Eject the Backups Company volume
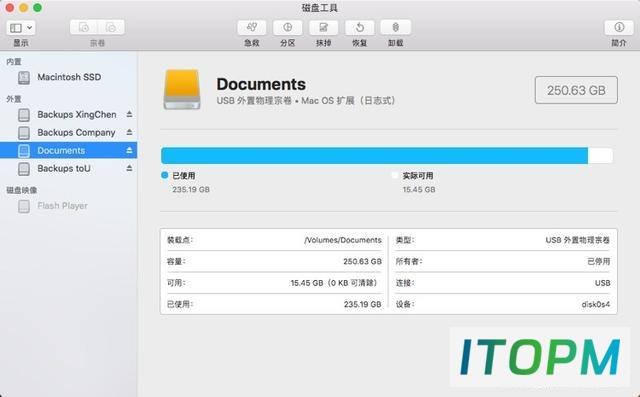 point(129,132)
